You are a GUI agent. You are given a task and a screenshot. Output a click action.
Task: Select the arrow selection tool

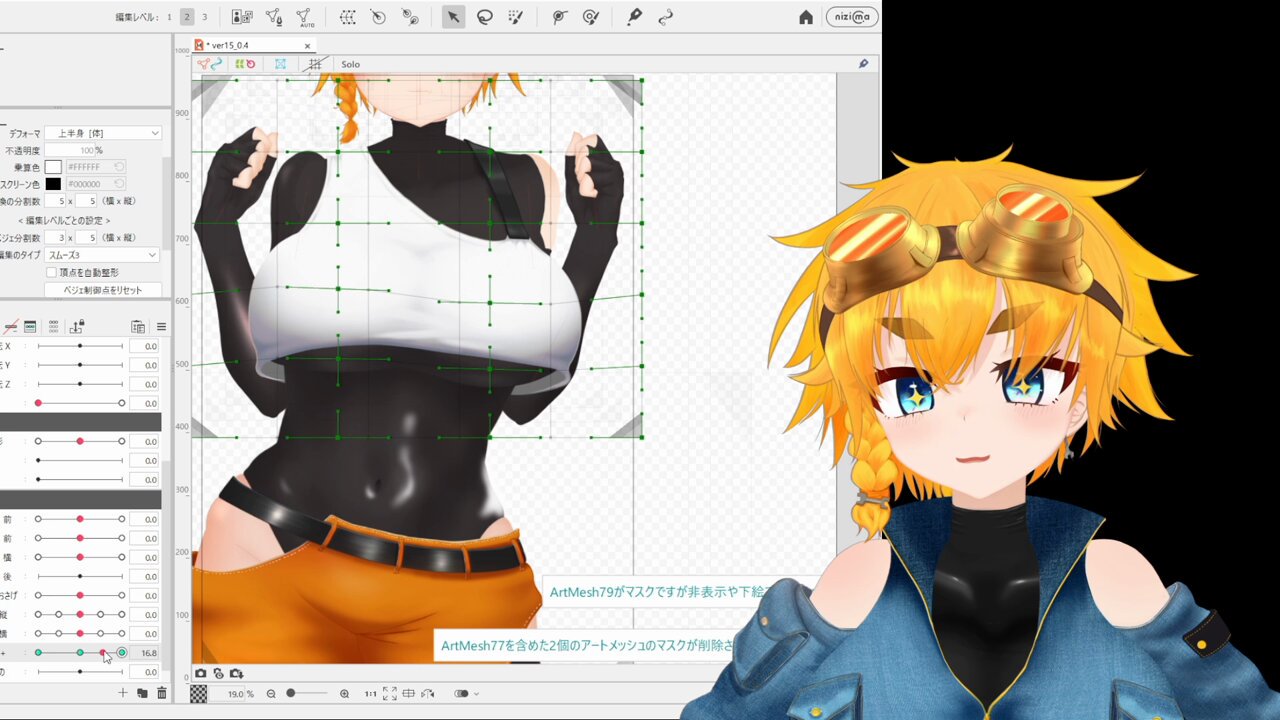453,17
